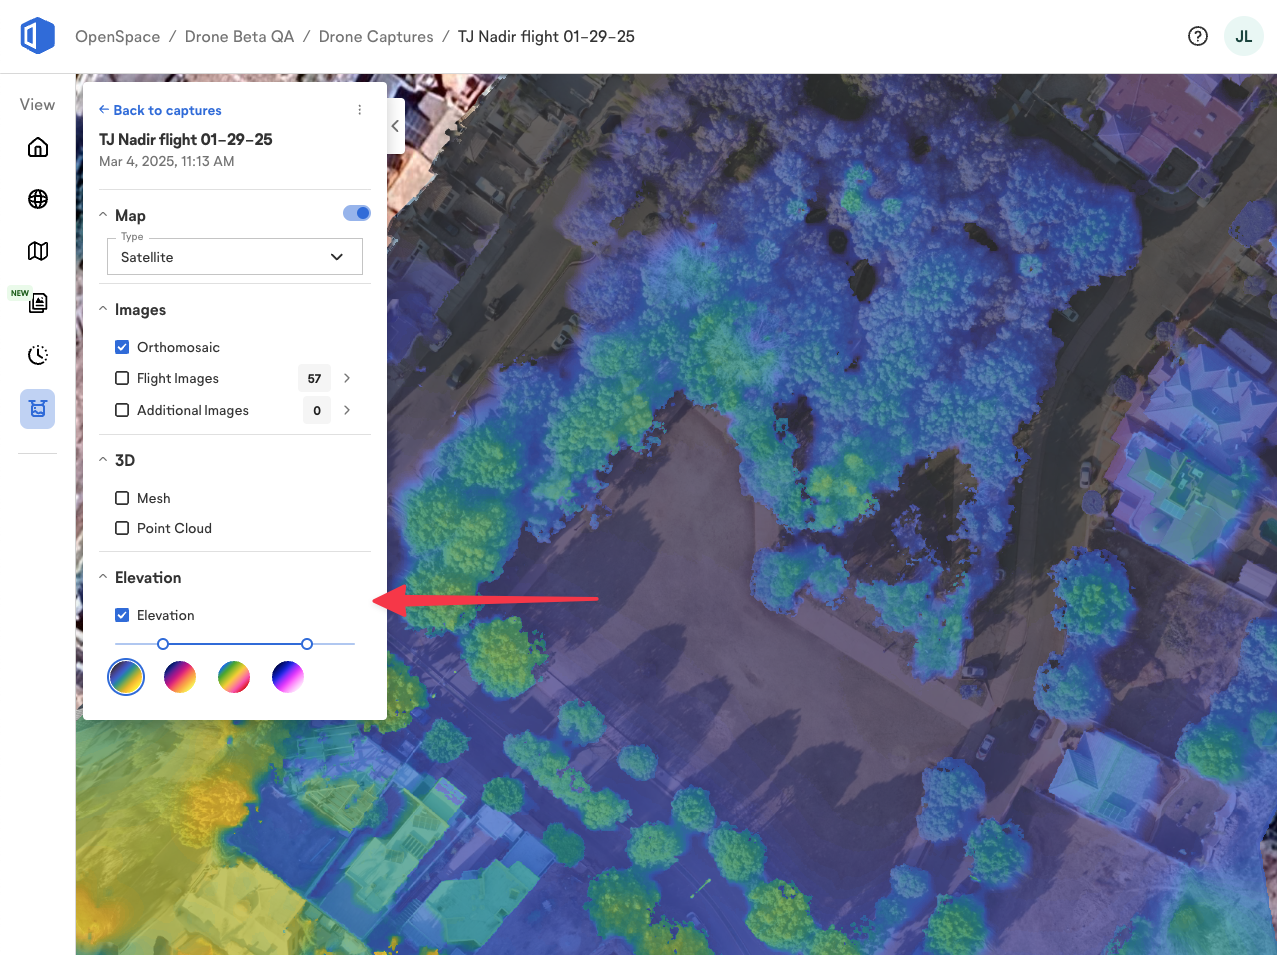Expand the Flight Images list arrow
Image resolution: width=1277 pixels, height=955 pixels.
(x=347, y=378)
